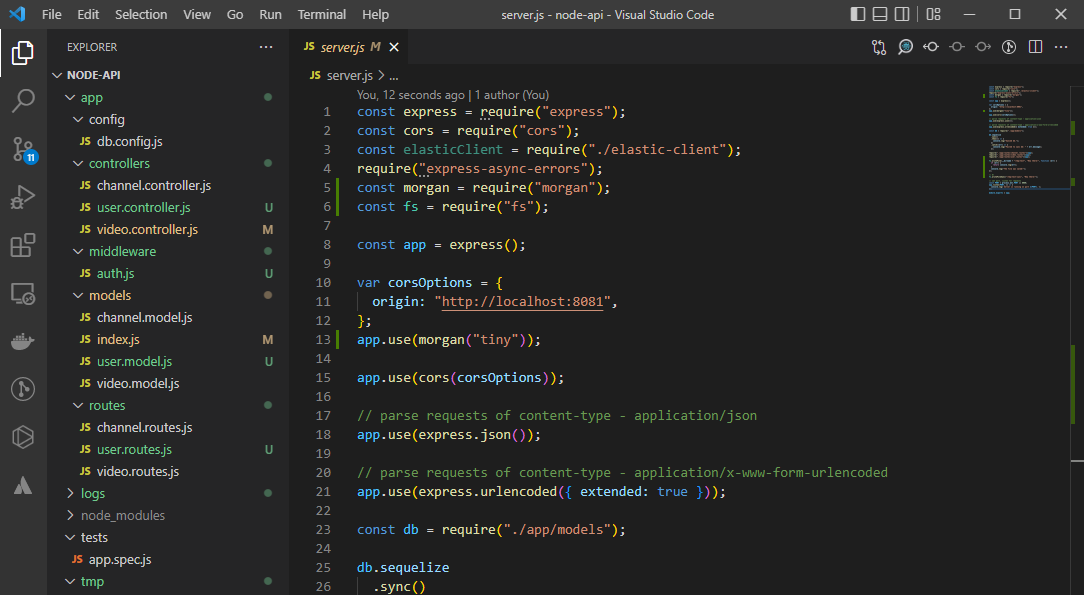Image resolution: width=1084 pixels, height=595 pixels.
Task: Click the middle revision circle icon
Action: [957, 47]
